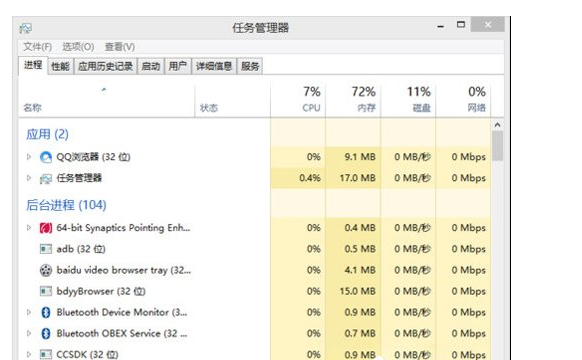Click the adb row's 0 MB/秒 disk value

pos(412,249)
